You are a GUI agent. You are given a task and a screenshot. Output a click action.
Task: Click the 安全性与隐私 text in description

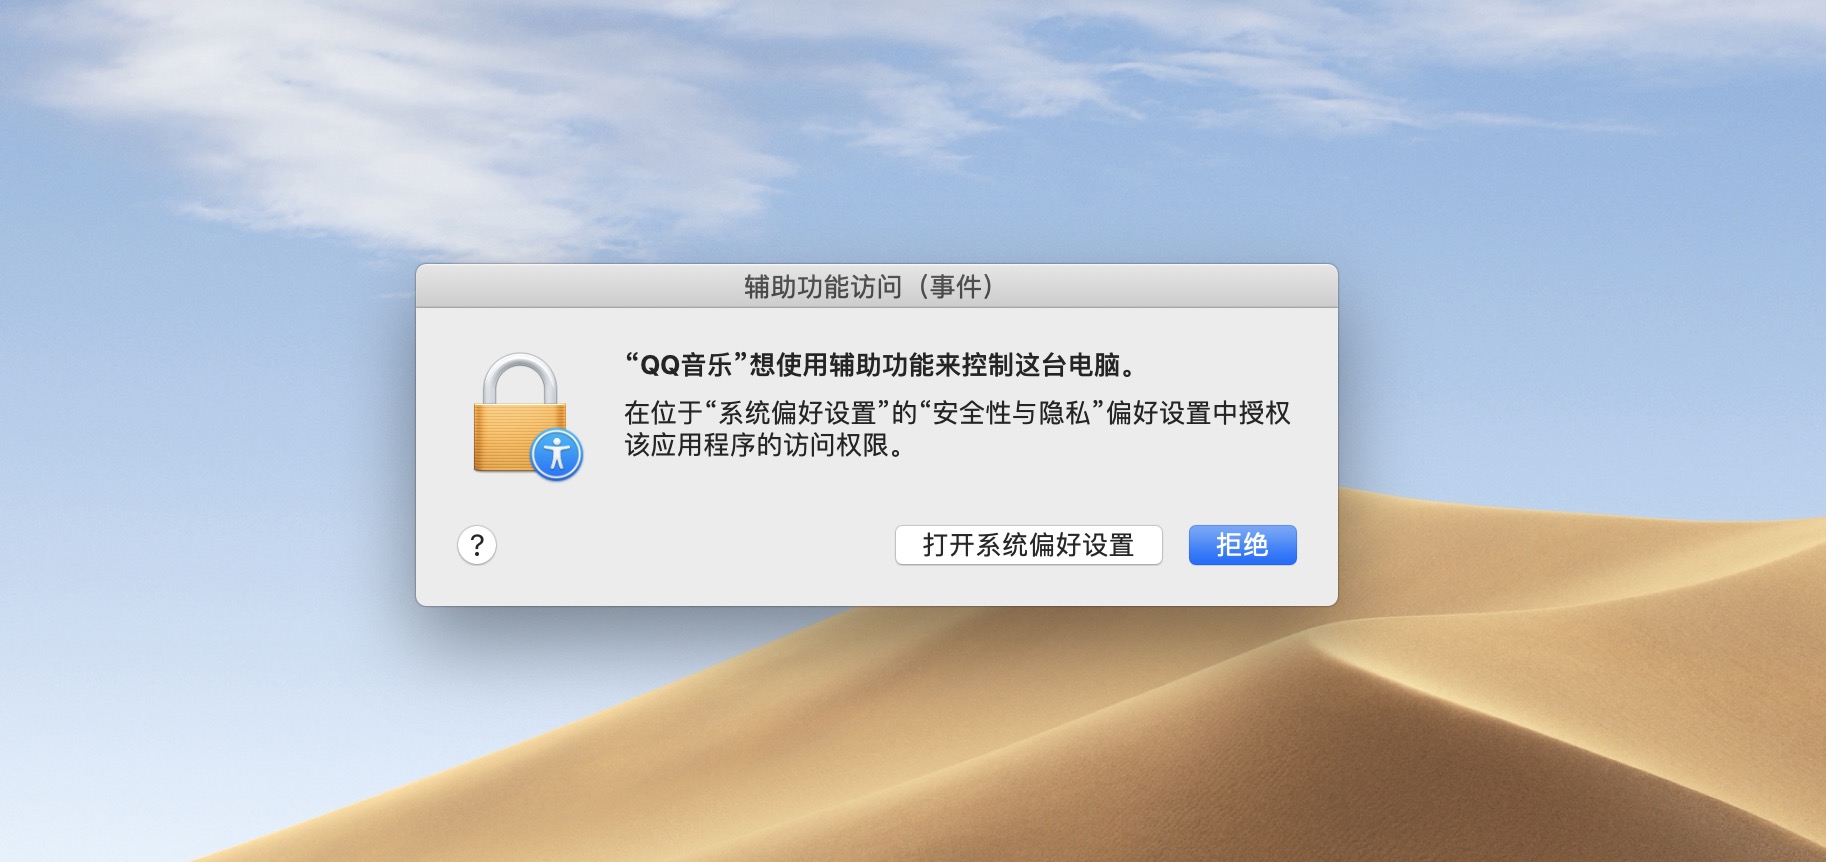click(x=1011, y=413)
